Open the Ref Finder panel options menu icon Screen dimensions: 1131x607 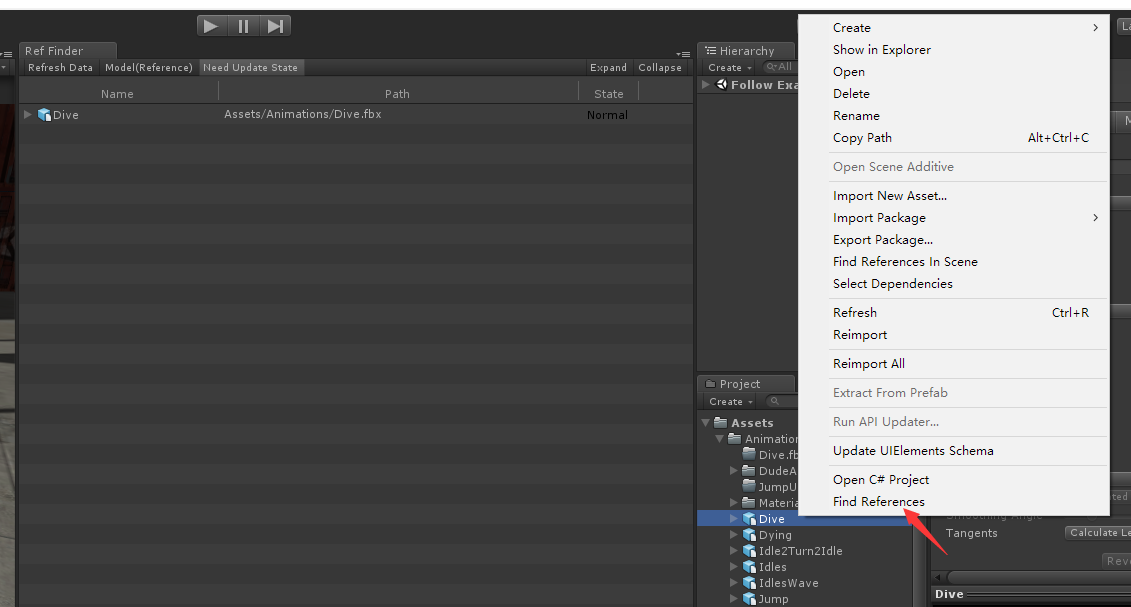682,53
